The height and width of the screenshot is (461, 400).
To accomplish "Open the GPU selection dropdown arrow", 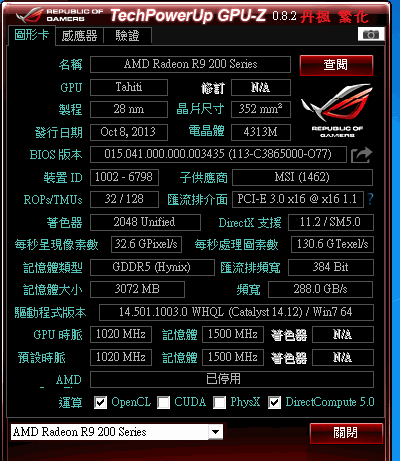I will point(216,432).
